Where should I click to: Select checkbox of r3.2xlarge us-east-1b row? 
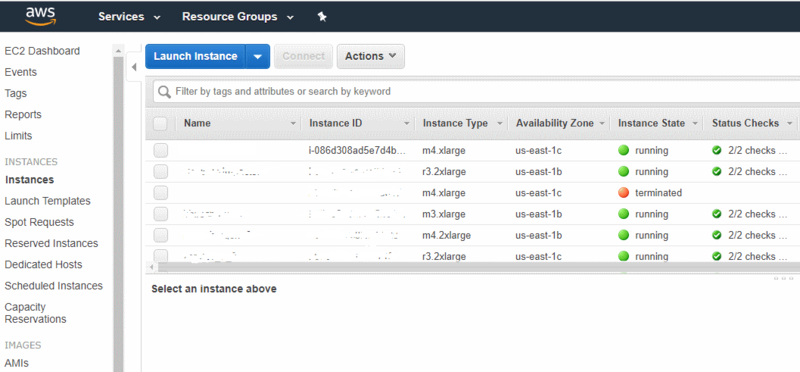point(161,172)
